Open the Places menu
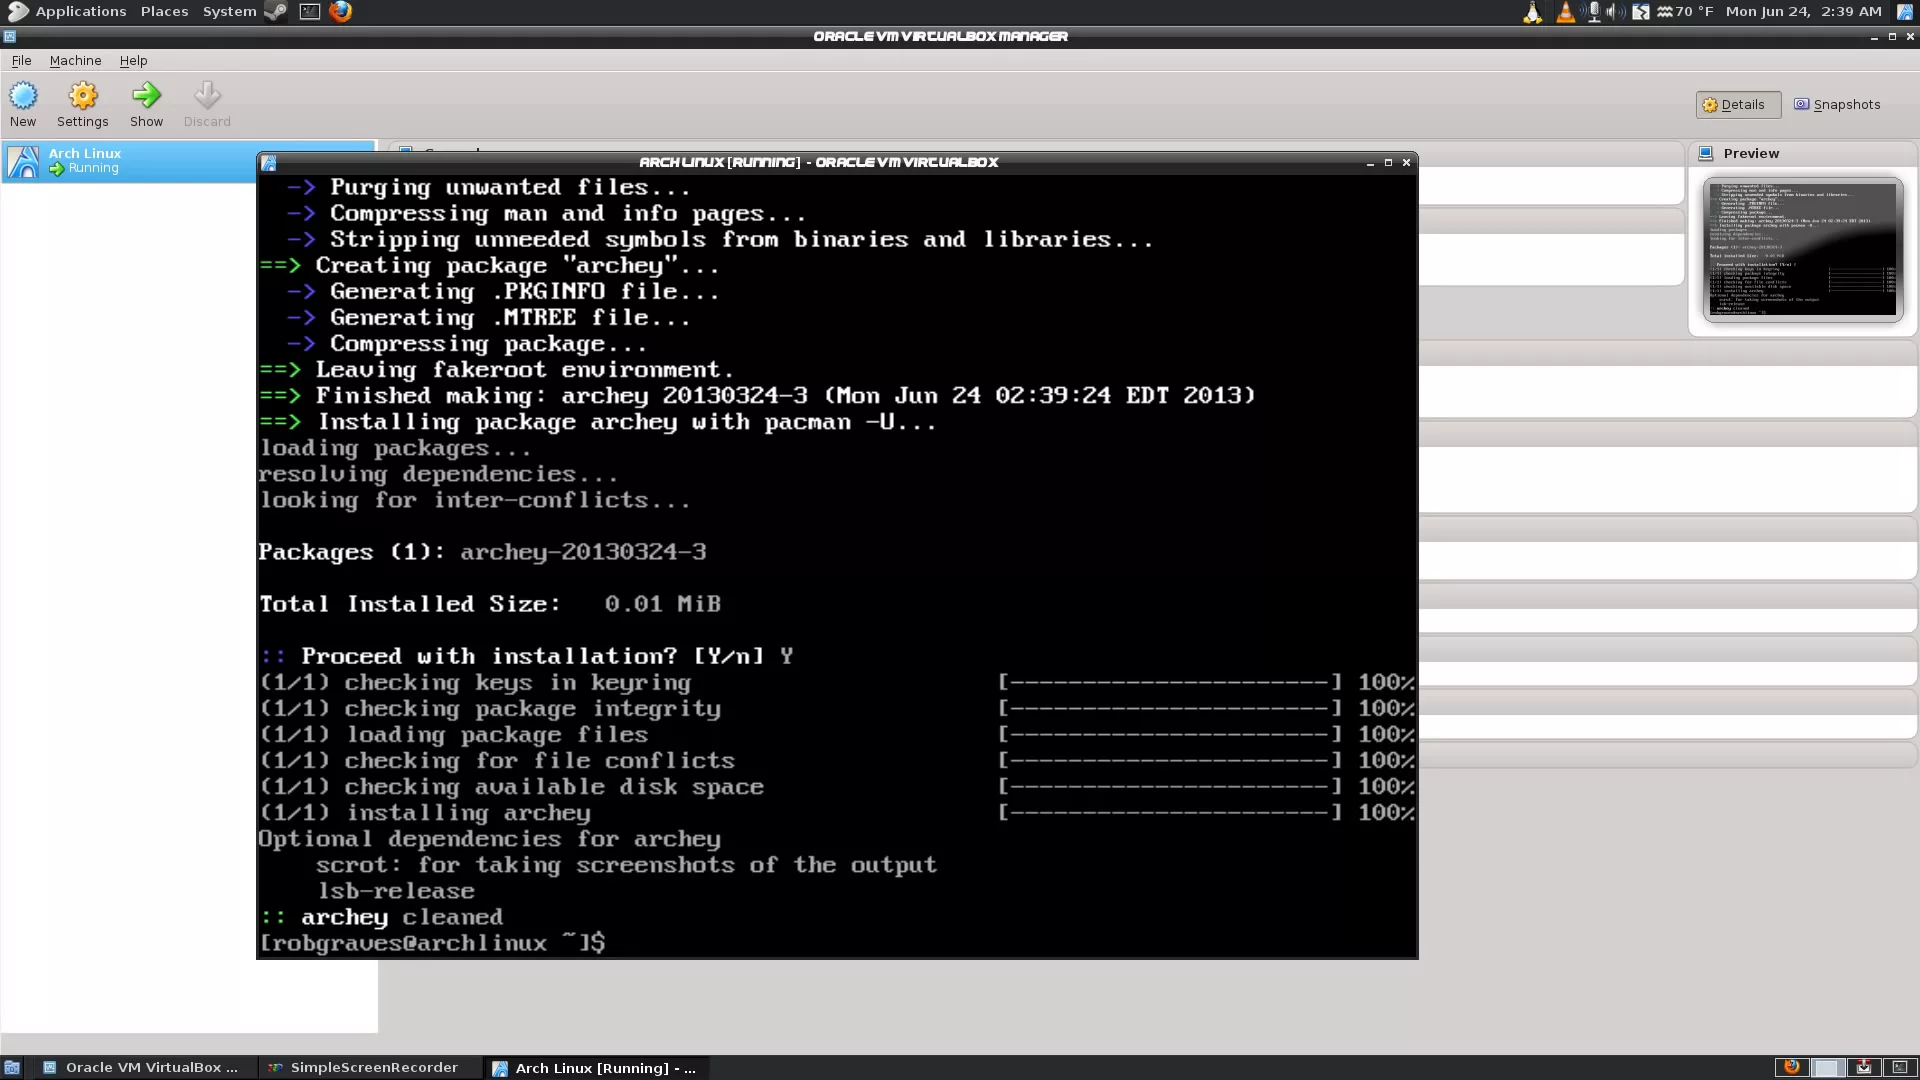This screenshot has height=1080, width=1920. click(164, 11)
